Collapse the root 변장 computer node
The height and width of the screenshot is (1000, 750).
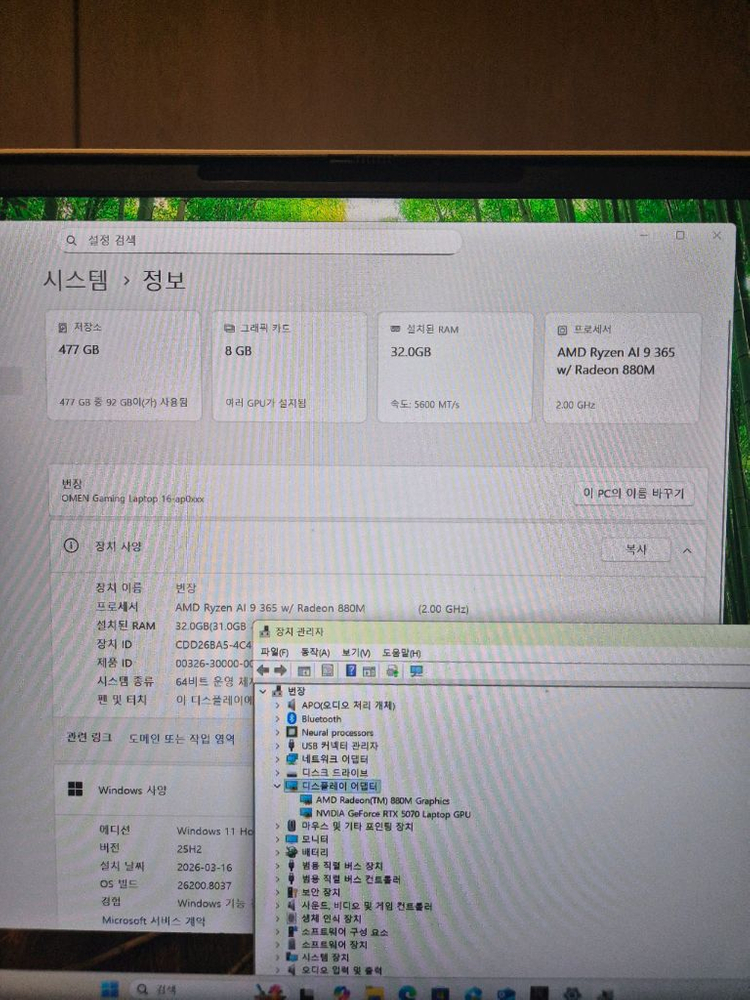[x=263, y=691]
